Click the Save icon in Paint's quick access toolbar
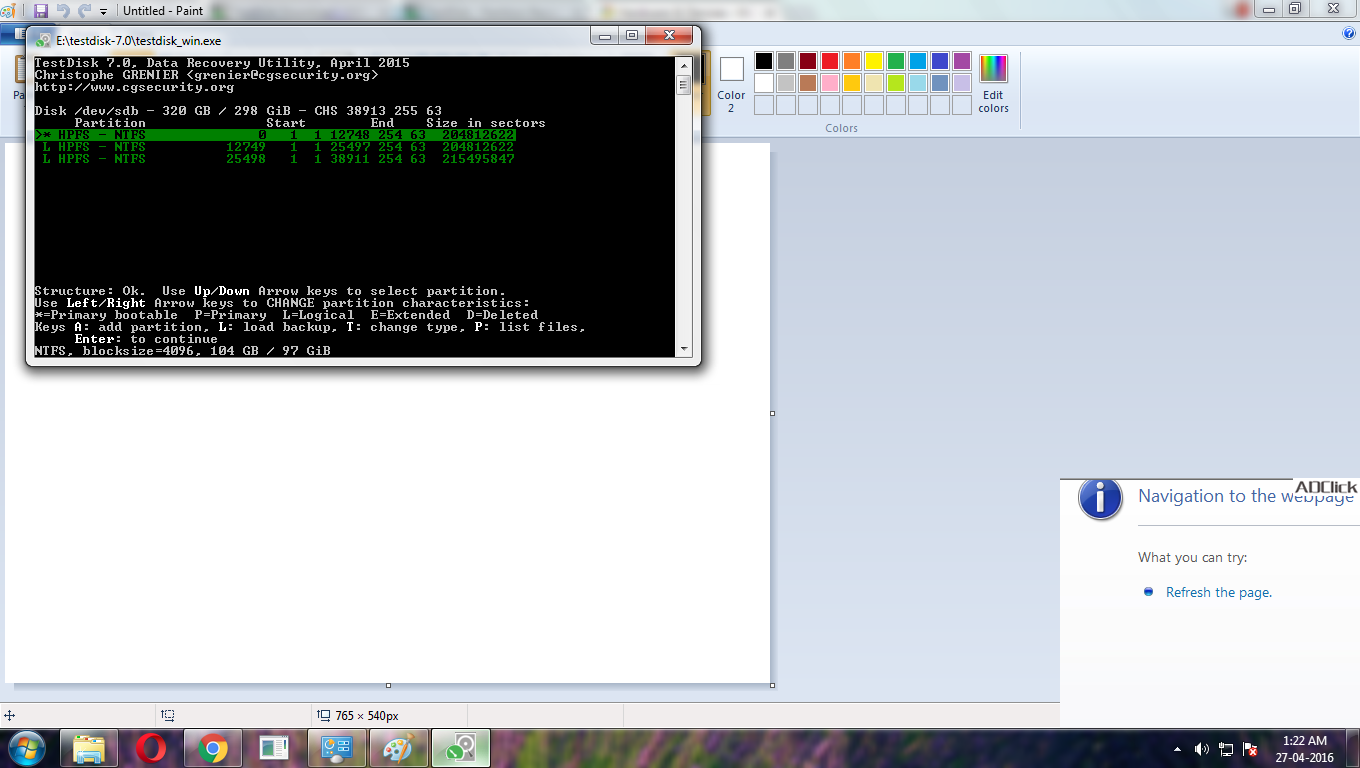This screenshot has width=1360, height=768. [41, 10]
